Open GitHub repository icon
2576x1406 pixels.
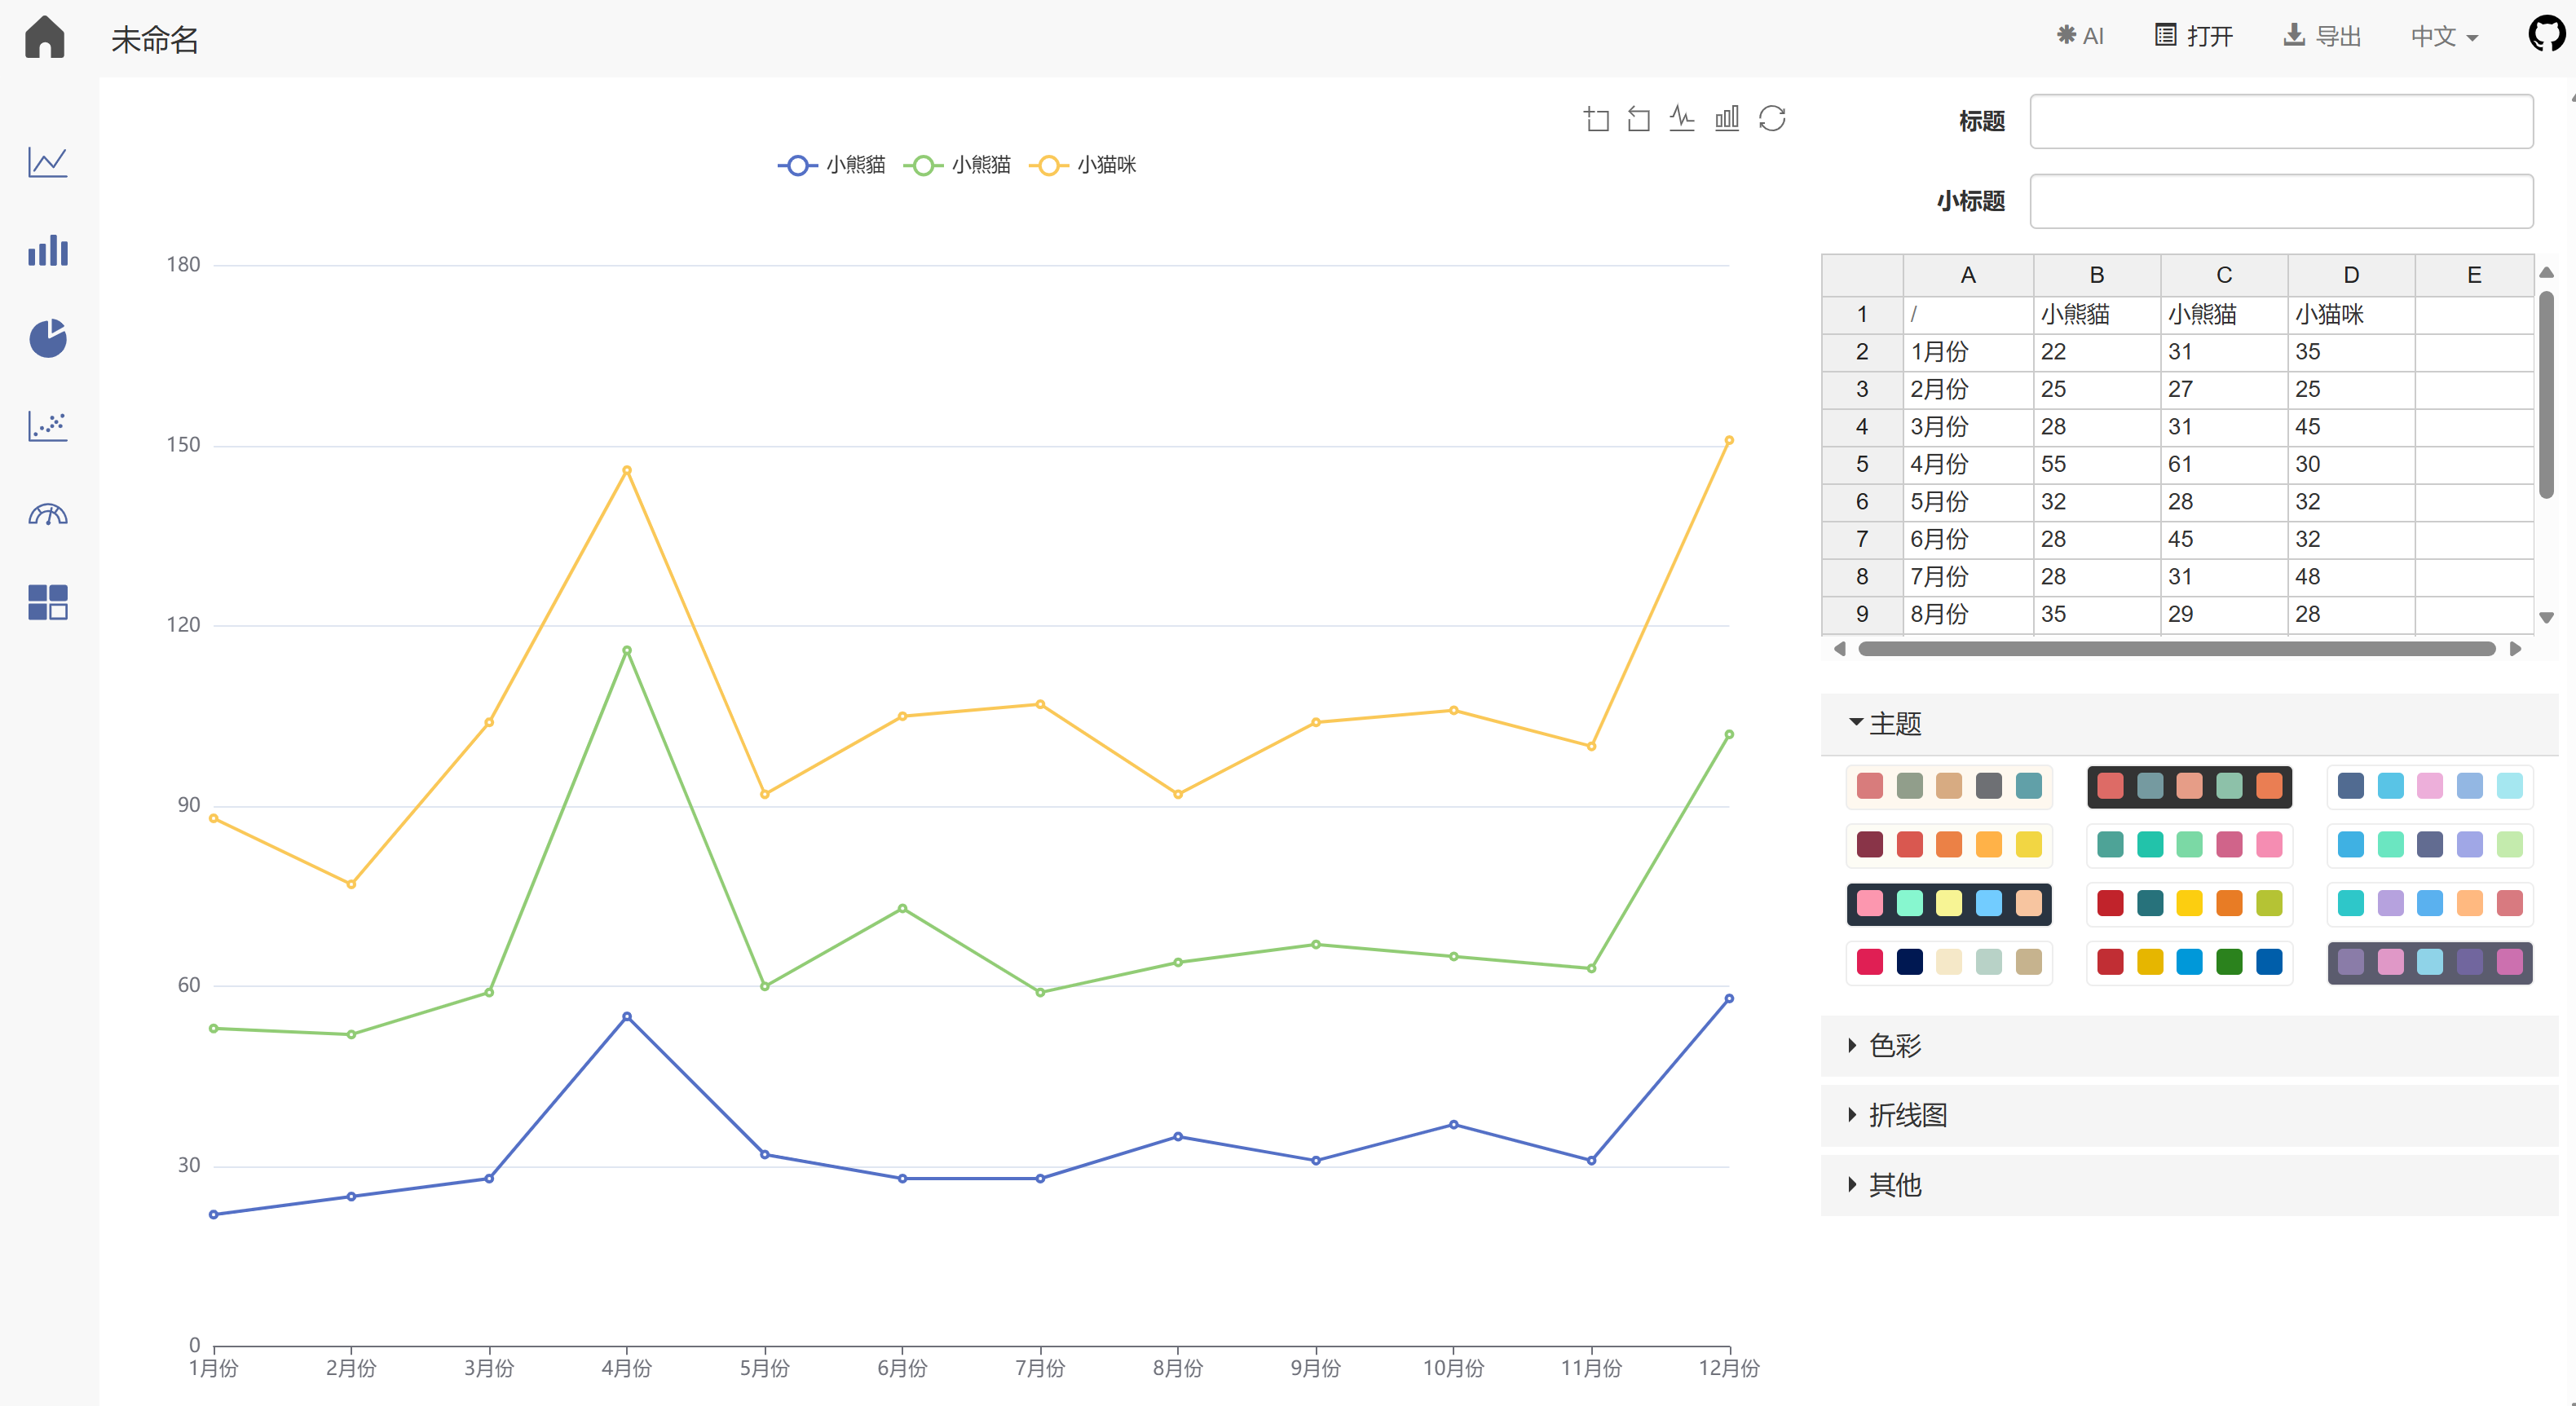2545,34
